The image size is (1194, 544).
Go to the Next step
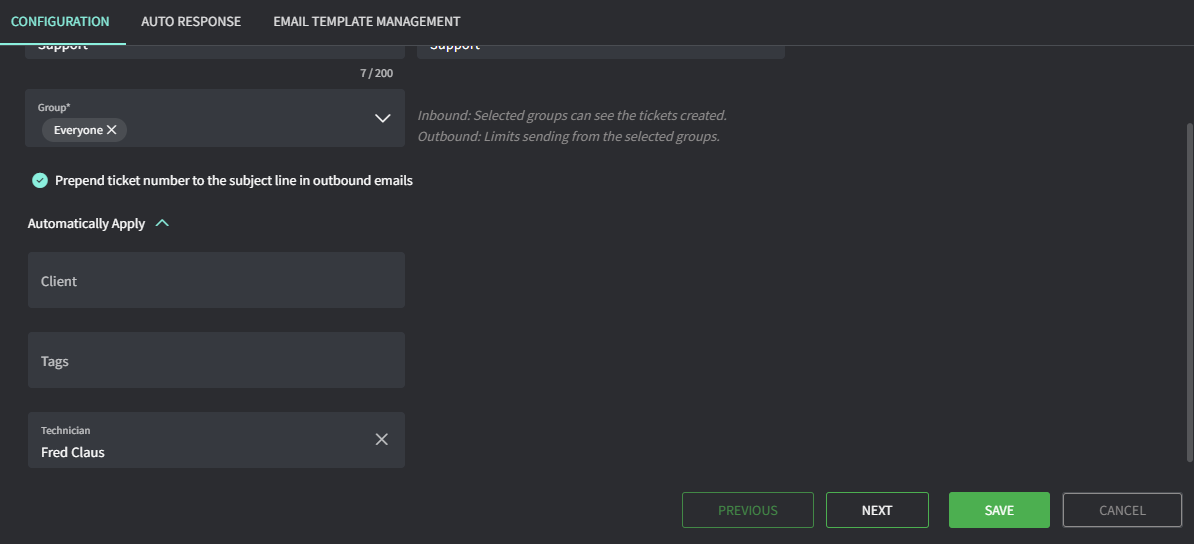(877, 510)
